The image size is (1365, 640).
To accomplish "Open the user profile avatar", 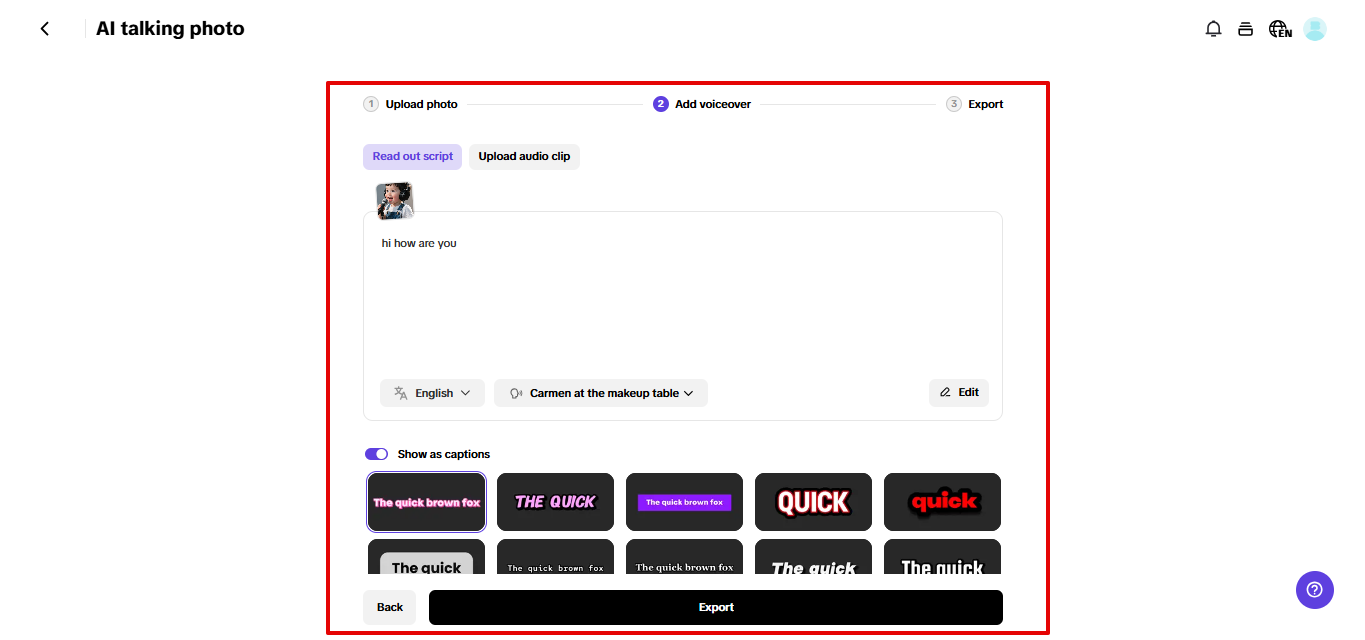I will point(1315,29).
